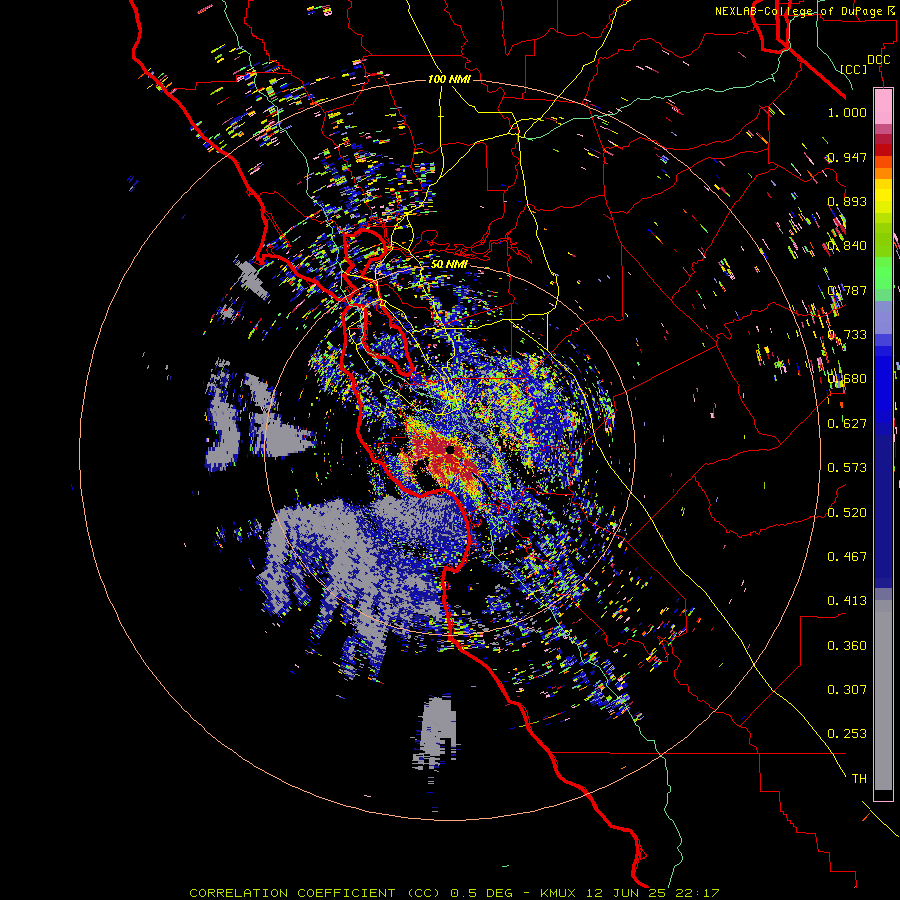Click the 0.627 scale value
This screenshot has height=900, width=900.
847,424
